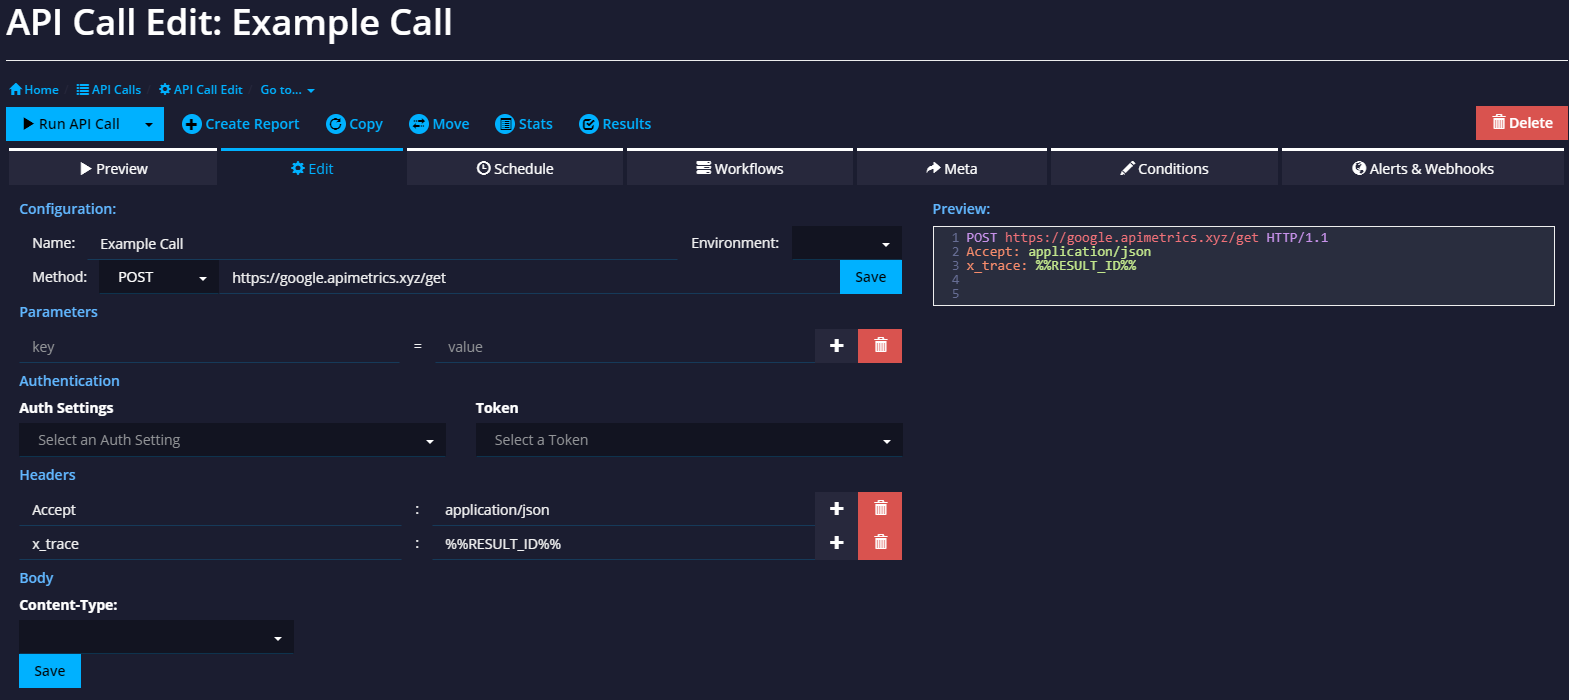The height and width of the screenshot is (700, 1569).
Task: Click the Move action
Action: (439, 124)
